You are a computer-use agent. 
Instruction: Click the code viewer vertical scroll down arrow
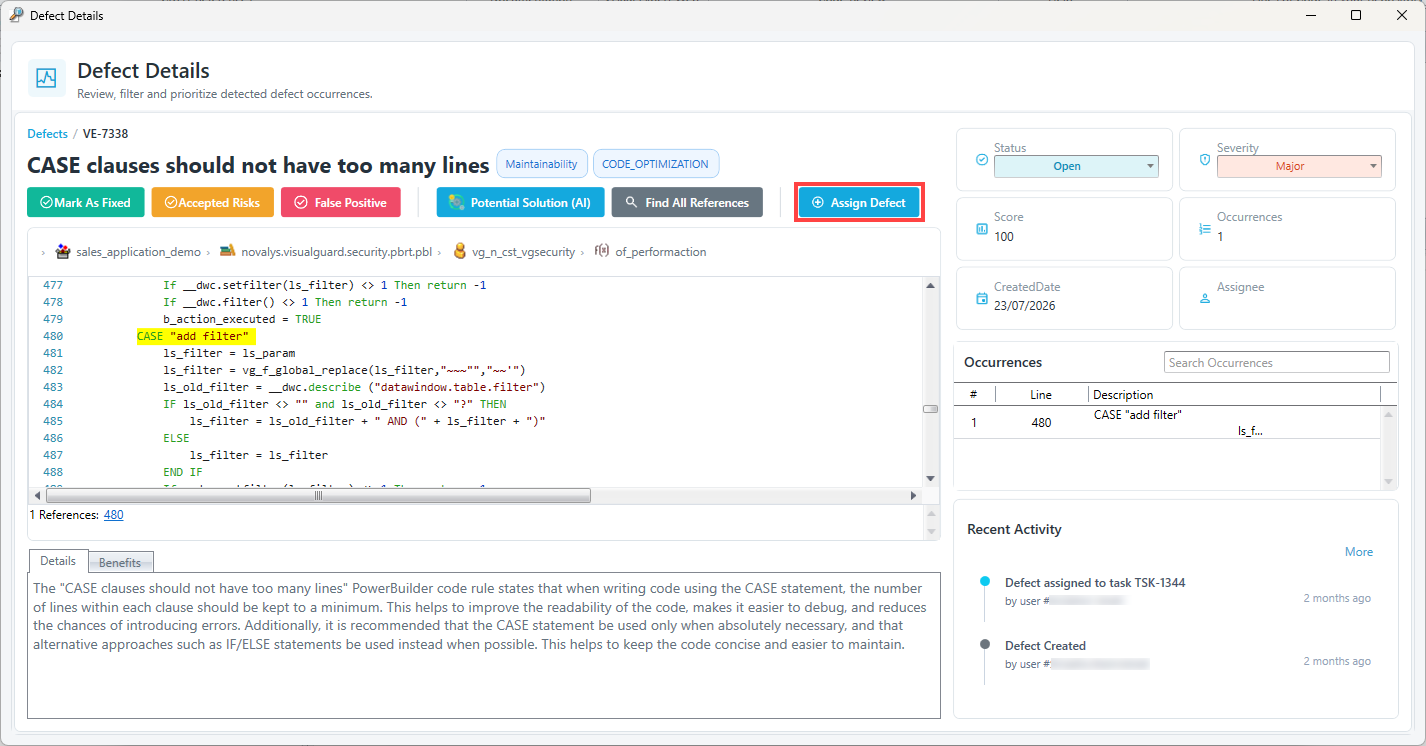tap(930, 478)
